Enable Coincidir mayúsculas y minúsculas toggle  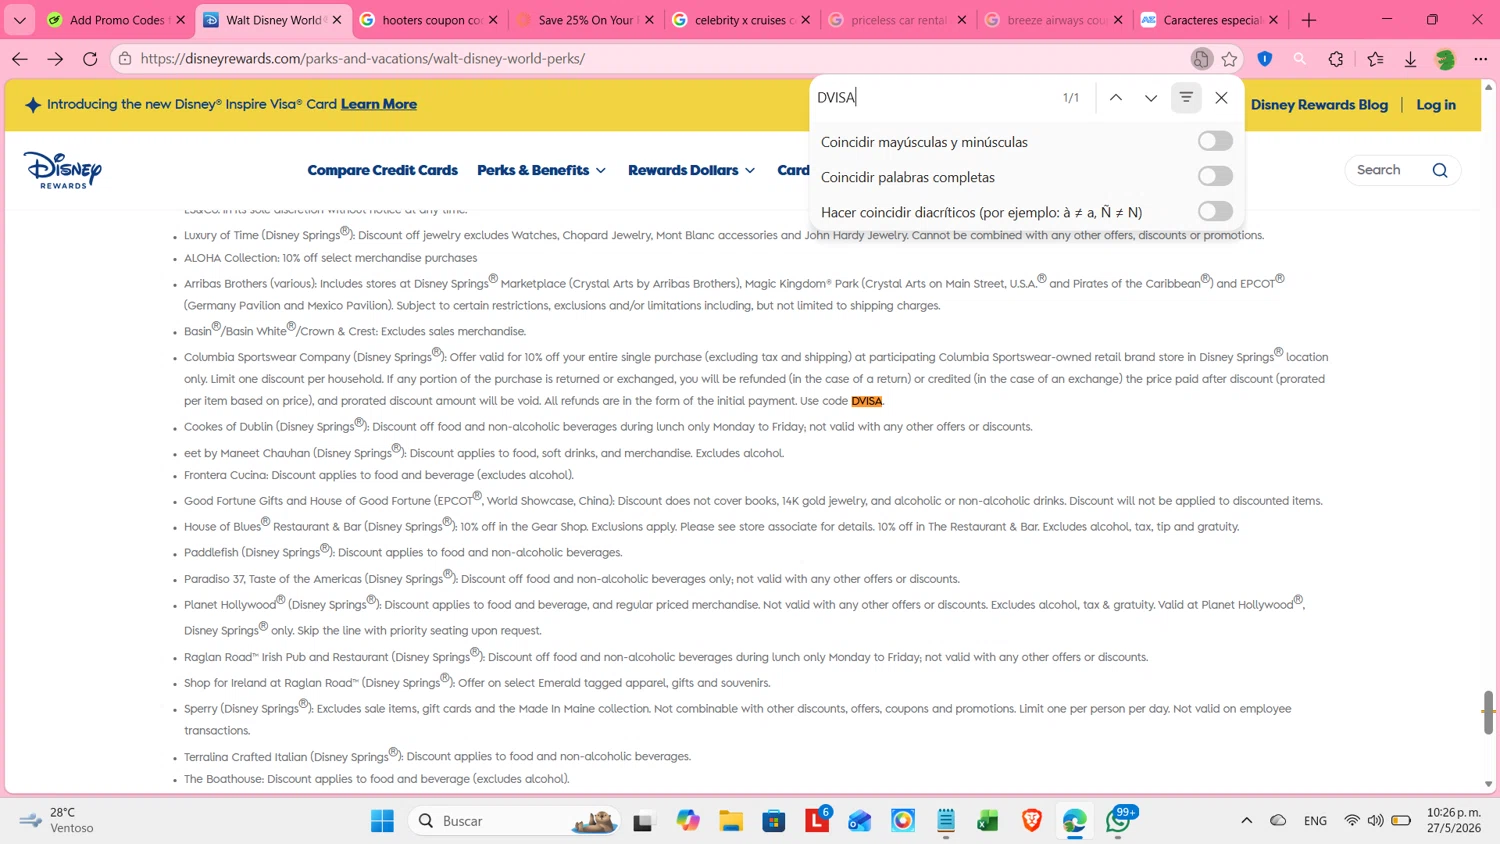1215,141
